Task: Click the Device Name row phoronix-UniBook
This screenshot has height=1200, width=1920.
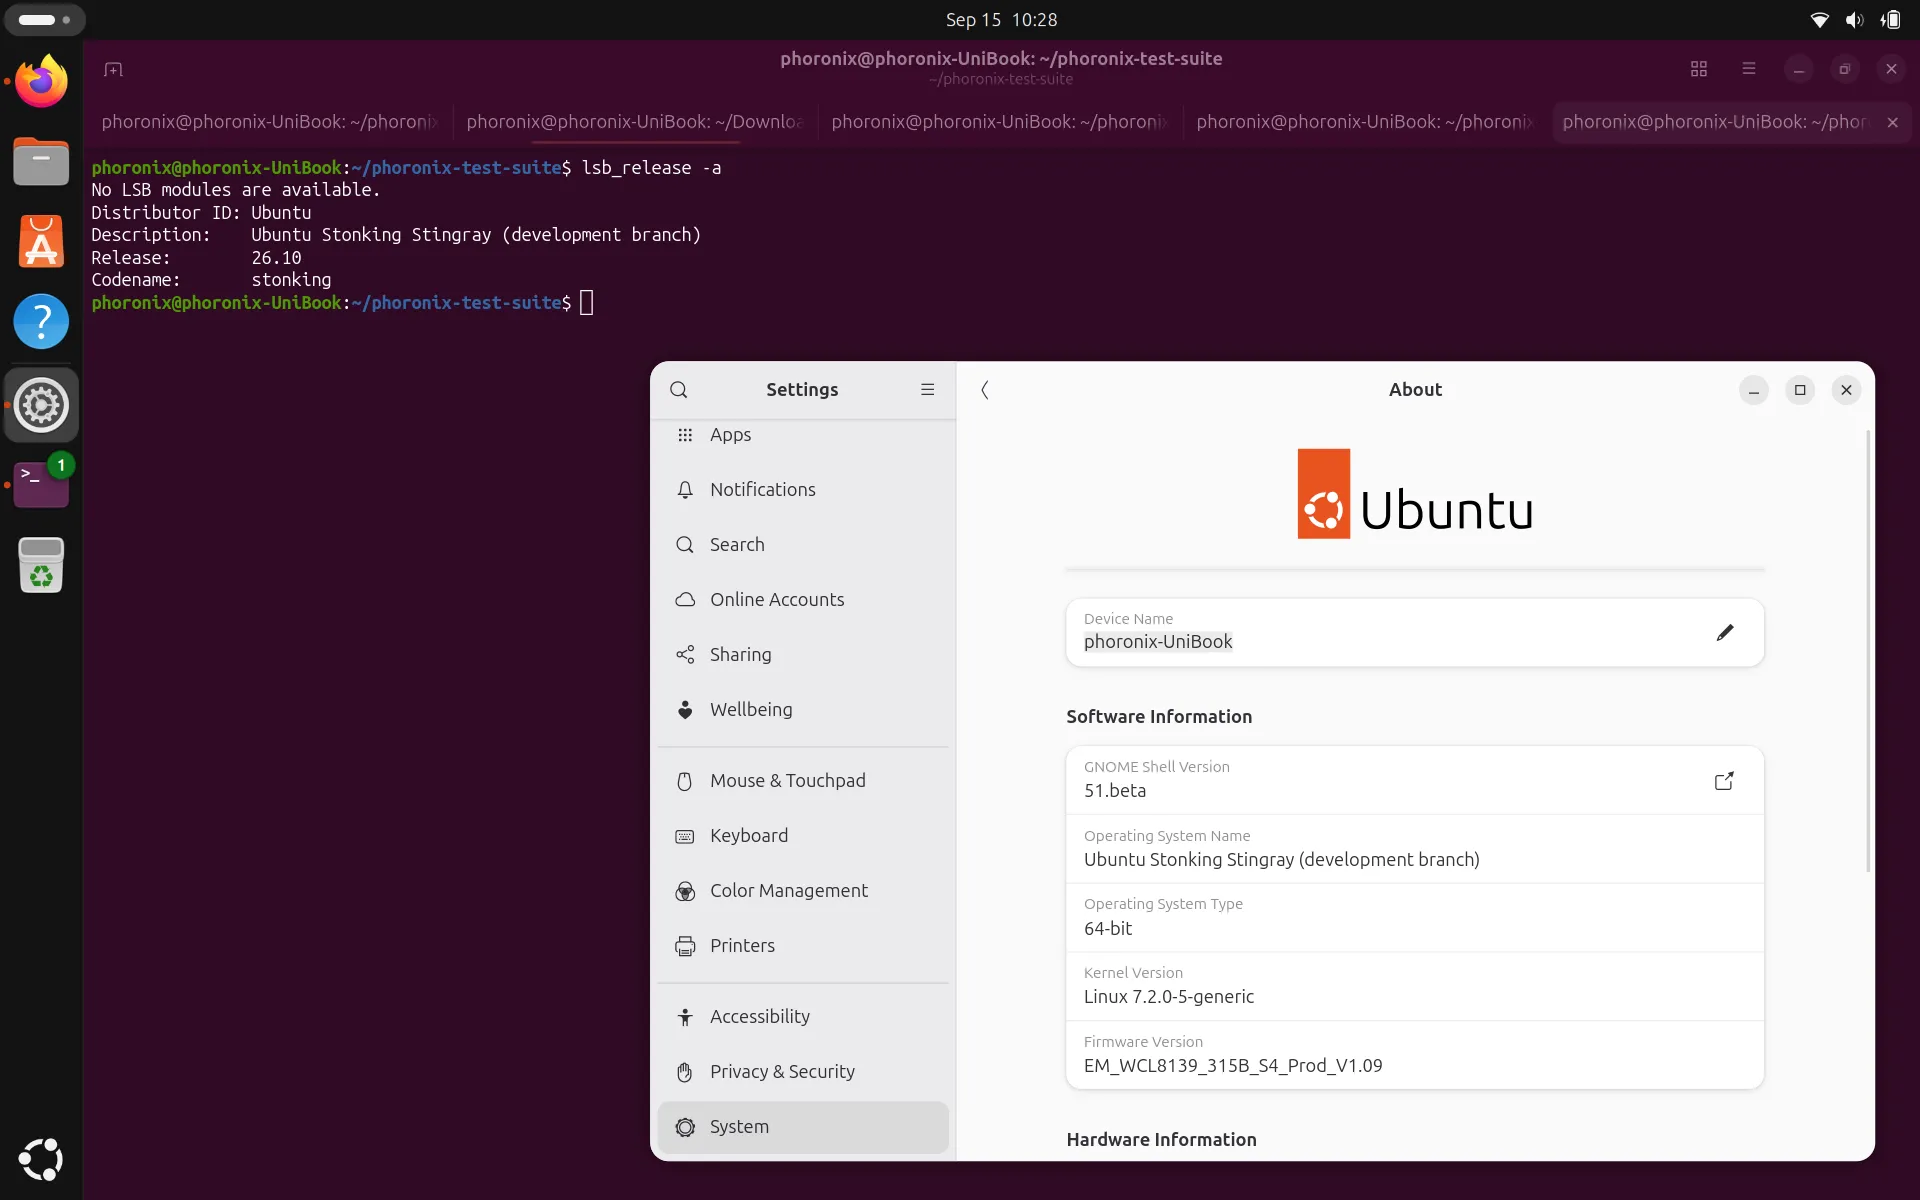Action: (1415, 632)
